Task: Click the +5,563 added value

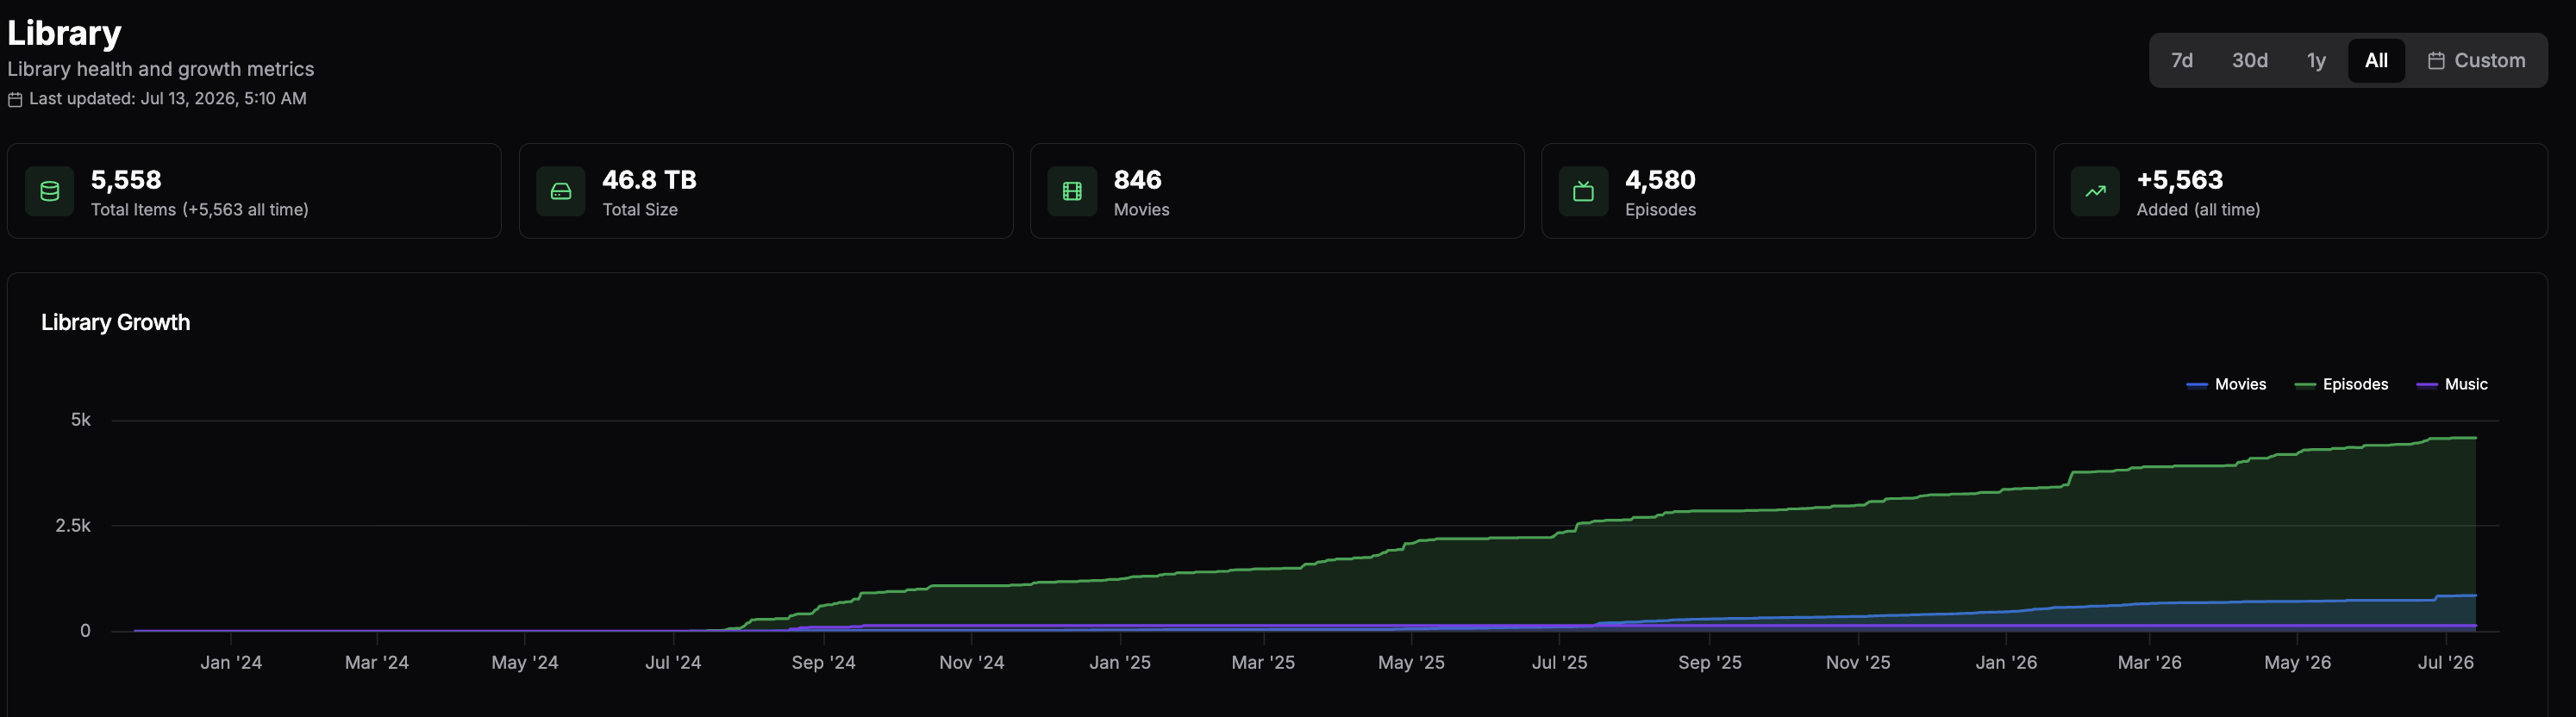Action: (x=2180, y=180)
